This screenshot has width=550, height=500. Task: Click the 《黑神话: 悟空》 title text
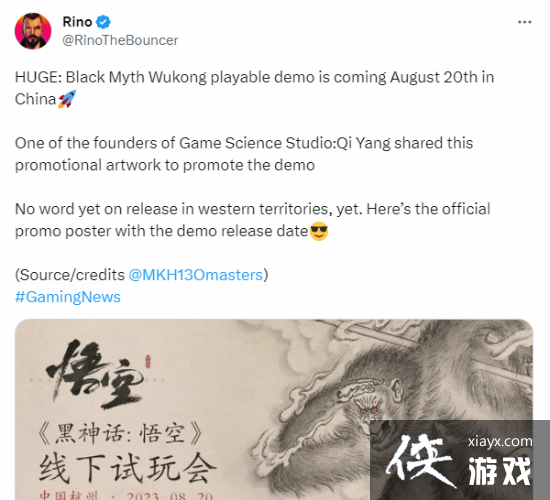(x=120, y=434)
